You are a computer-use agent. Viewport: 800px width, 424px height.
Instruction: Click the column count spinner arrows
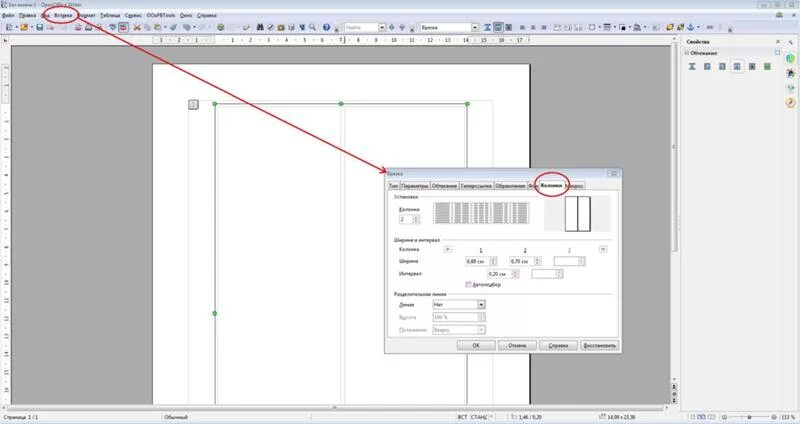416,219
